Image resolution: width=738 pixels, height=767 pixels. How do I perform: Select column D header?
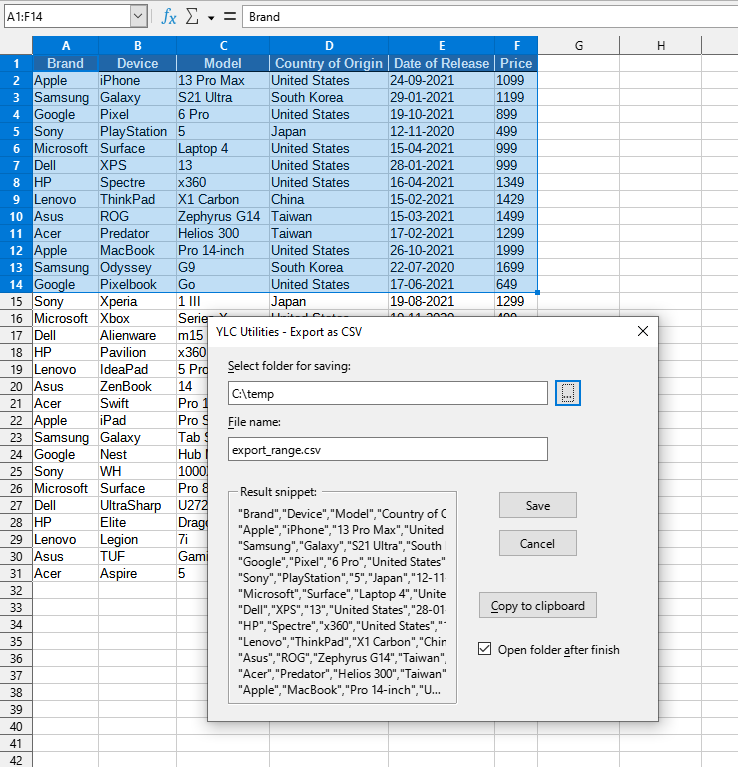pyautogui.click(x=329, y=45)
